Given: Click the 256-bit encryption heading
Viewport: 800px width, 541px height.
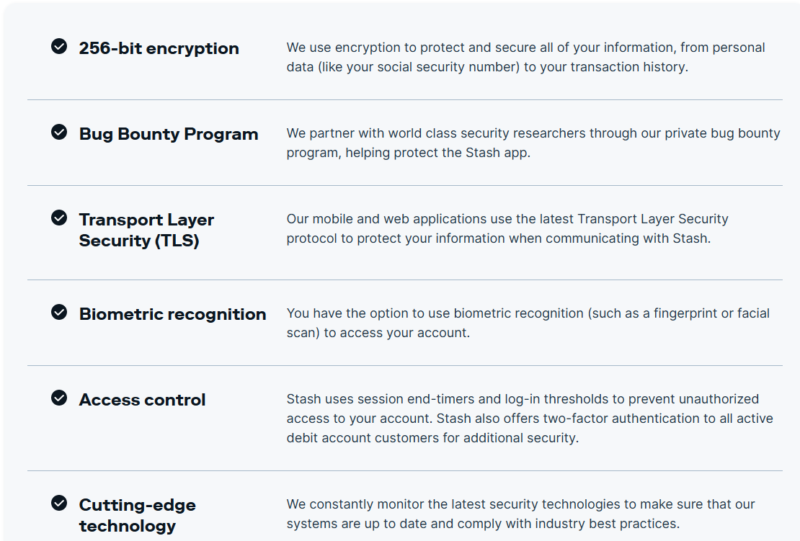Looking at the screenshot, I should (159, 48).
